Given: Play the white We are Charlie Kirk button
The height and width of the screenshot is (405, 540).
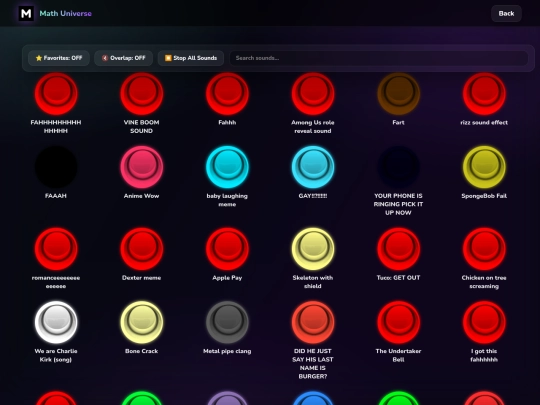Looking at the screenshot, I should pyautogui.click(x=56, y=322).
